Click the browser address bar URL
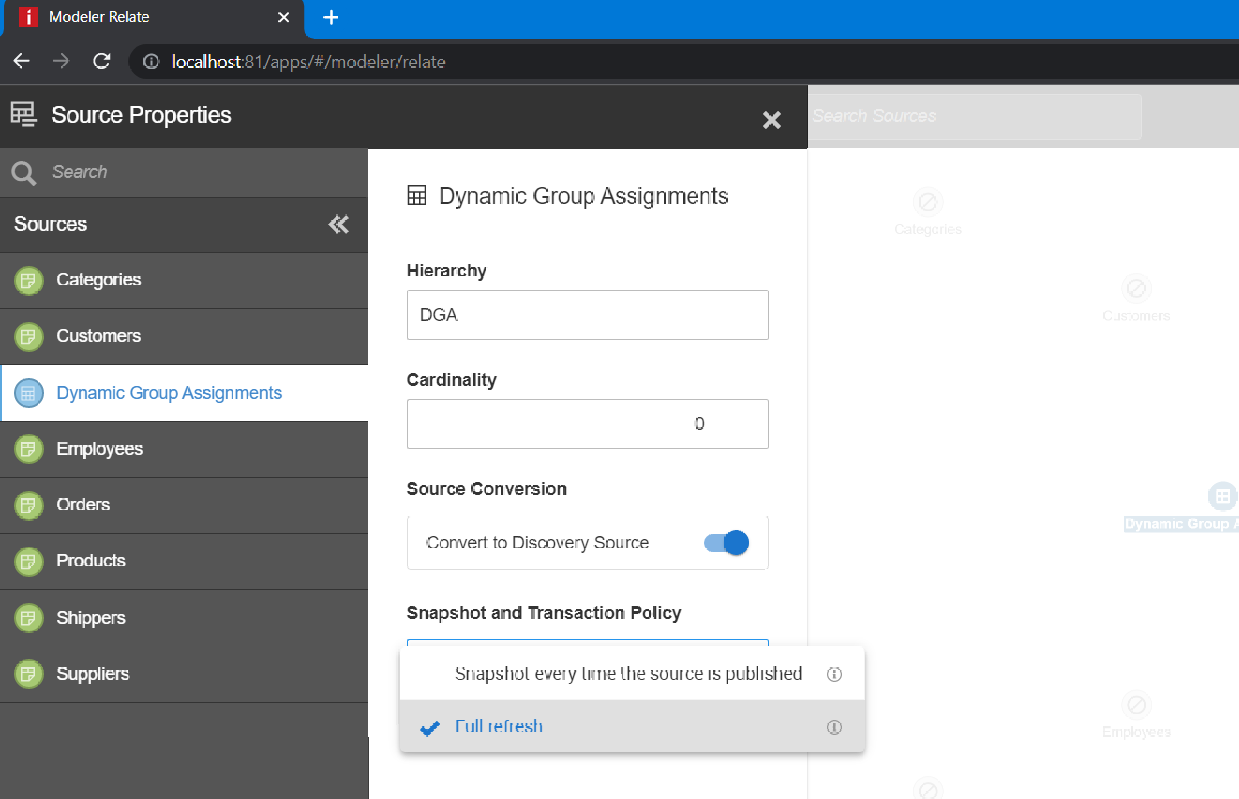The width and height of the screenshot is (1239, 799). pos(309,62)
